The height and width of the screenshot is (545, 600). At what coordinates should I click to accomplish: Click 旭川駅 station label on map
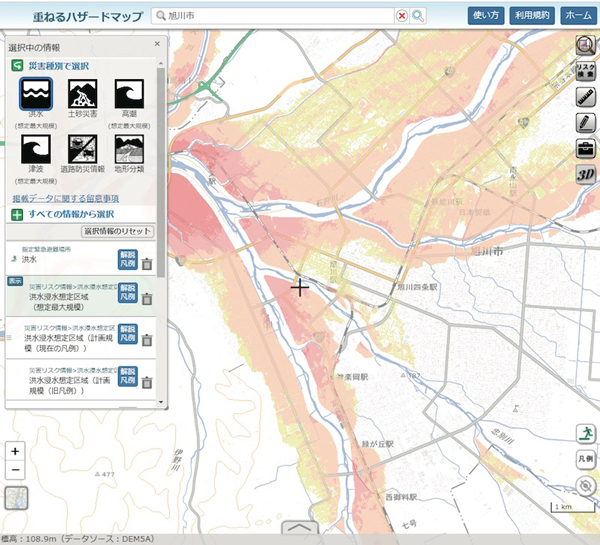pos(333,271)
